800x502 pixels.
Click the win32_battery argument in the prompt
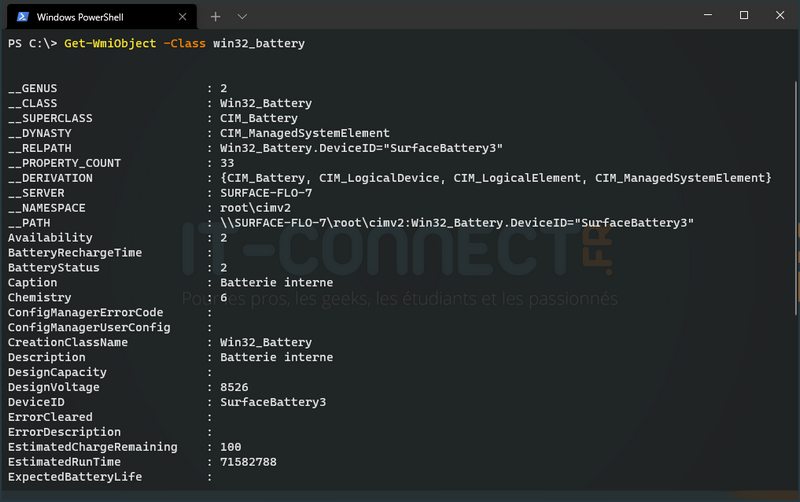pos(259,44)
